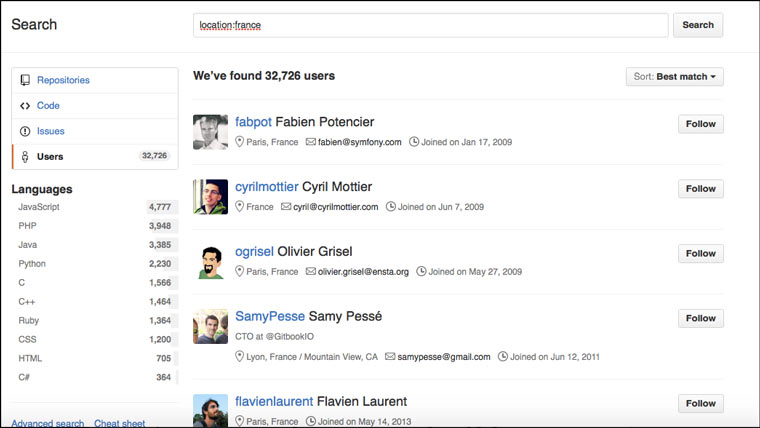This screenshot has width=760, height=428.
Task: Click the Repositories book icon in sidebar
Action: (25, 80)
